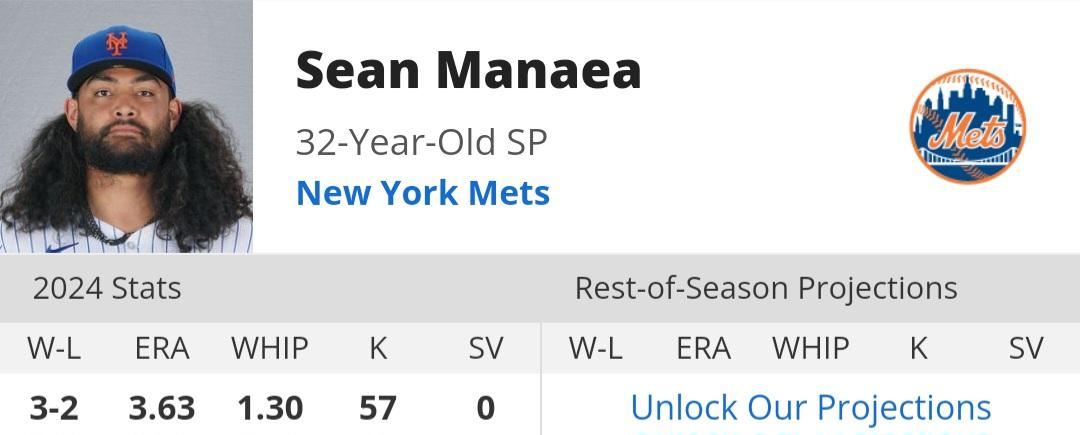Click the ERA header under Rest-of-Season Projections
Screen dimensions: 1080x435
click(703, 348)
